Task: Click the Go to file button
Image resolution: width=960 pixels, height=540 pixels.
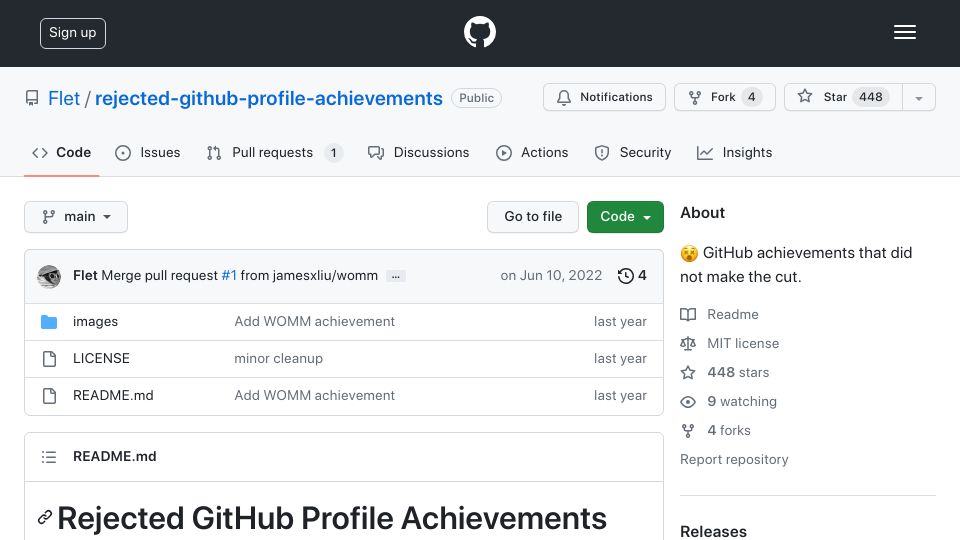Action: pyautogui.click(x=533, y=217)
